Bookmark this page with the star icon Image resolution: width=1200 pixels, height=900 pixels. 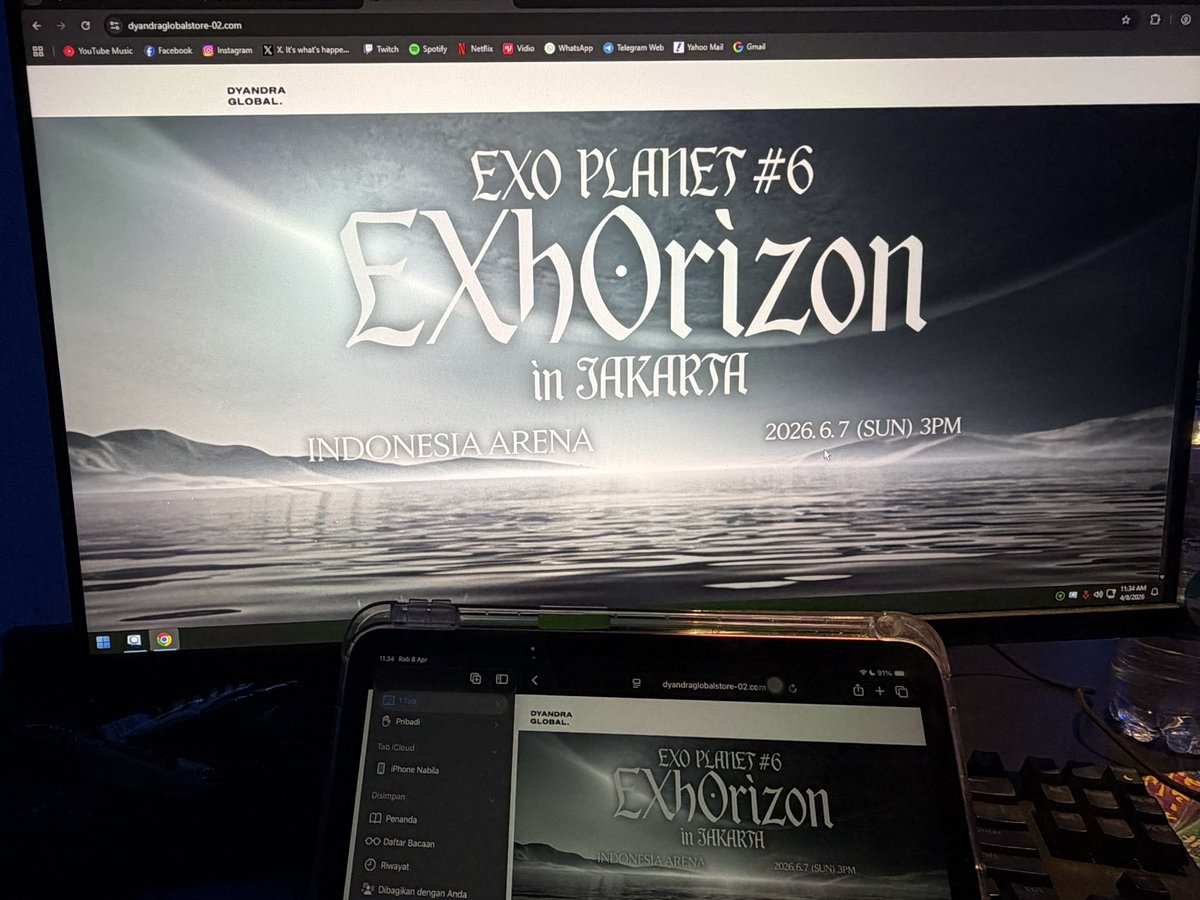click(x=1126, y=20)
